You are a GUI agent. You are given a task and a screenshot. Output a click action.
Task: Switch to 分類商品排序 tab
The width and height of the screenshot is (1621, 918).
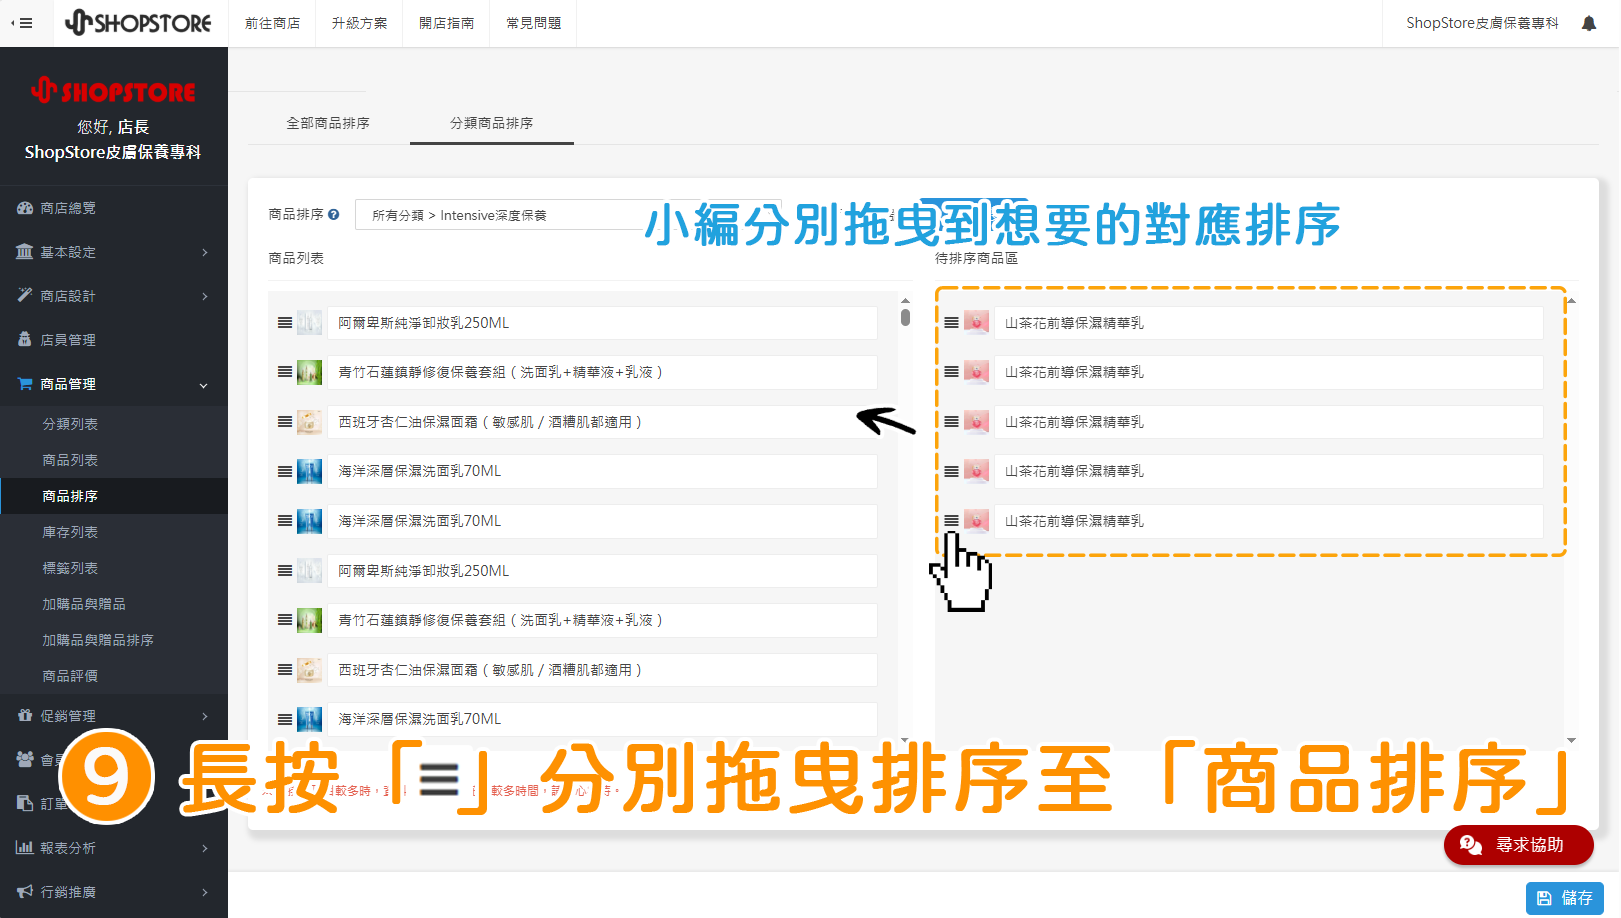[491, 123]
